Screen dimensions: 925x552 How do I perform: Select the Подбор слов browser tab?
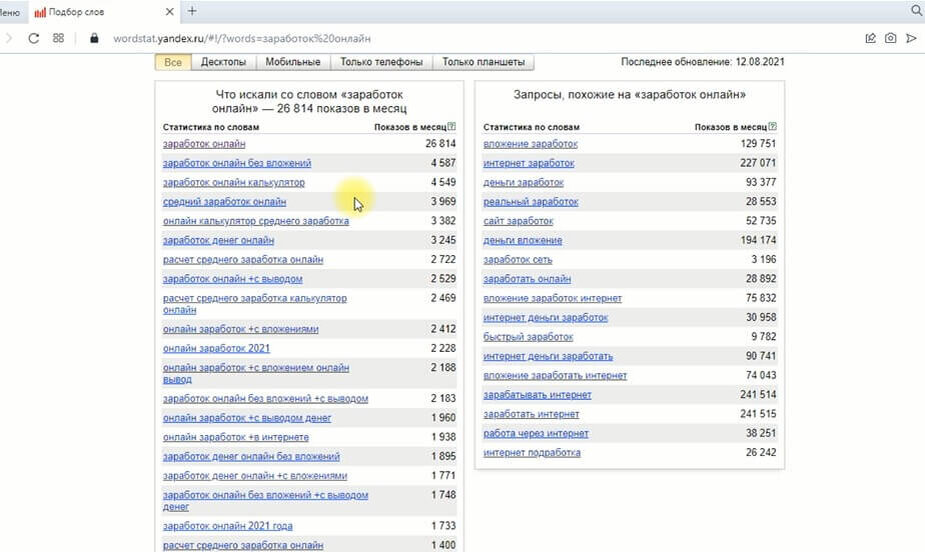[103, 12]
